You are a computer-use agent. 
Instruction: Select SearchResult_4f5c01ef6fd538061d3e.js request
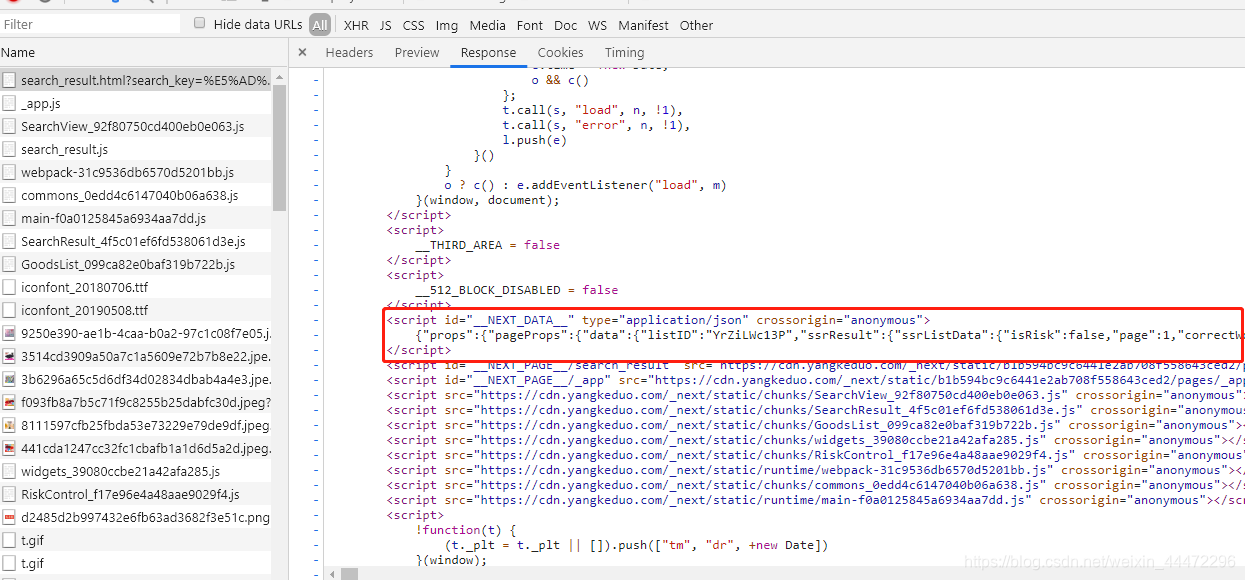[x=136, y=241]
